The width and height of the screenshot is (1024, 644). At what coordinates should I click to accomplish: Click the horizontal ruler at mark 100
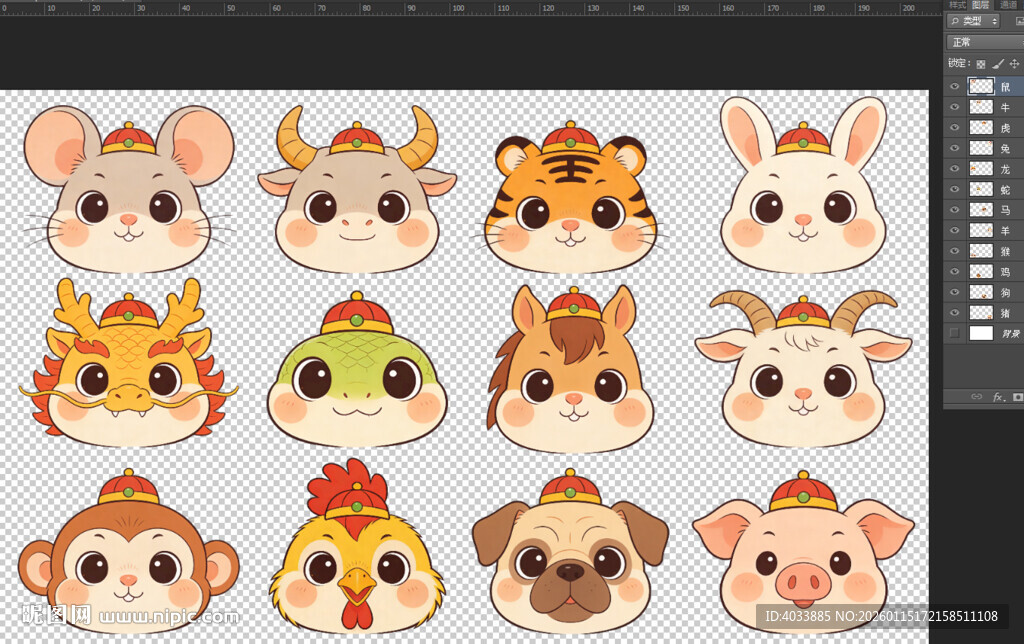tap(457, 8)
